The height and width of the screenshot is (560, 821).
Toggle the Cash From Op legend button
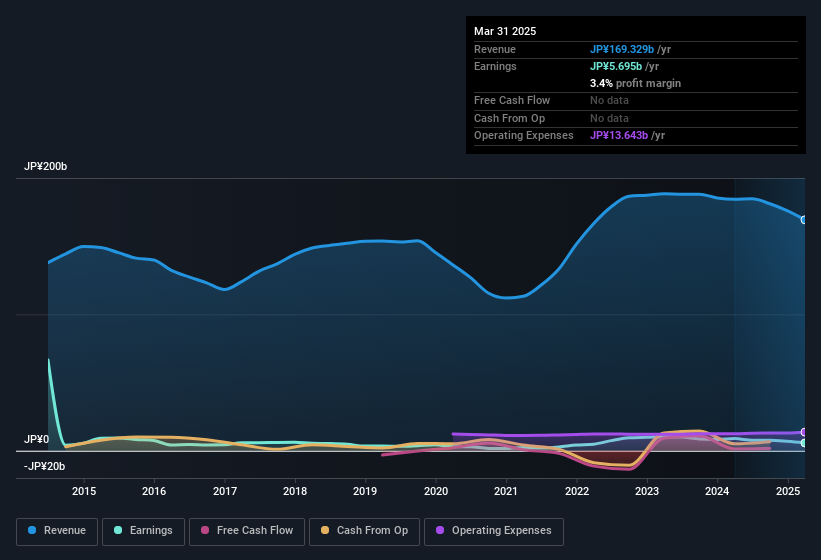coord(364,531)
